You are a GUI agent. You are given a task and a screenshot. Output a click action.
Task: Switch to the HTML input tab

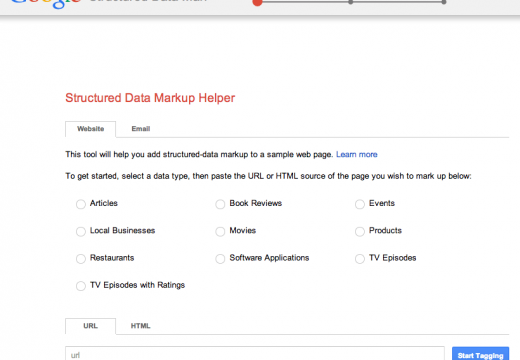tap(140, 326)
